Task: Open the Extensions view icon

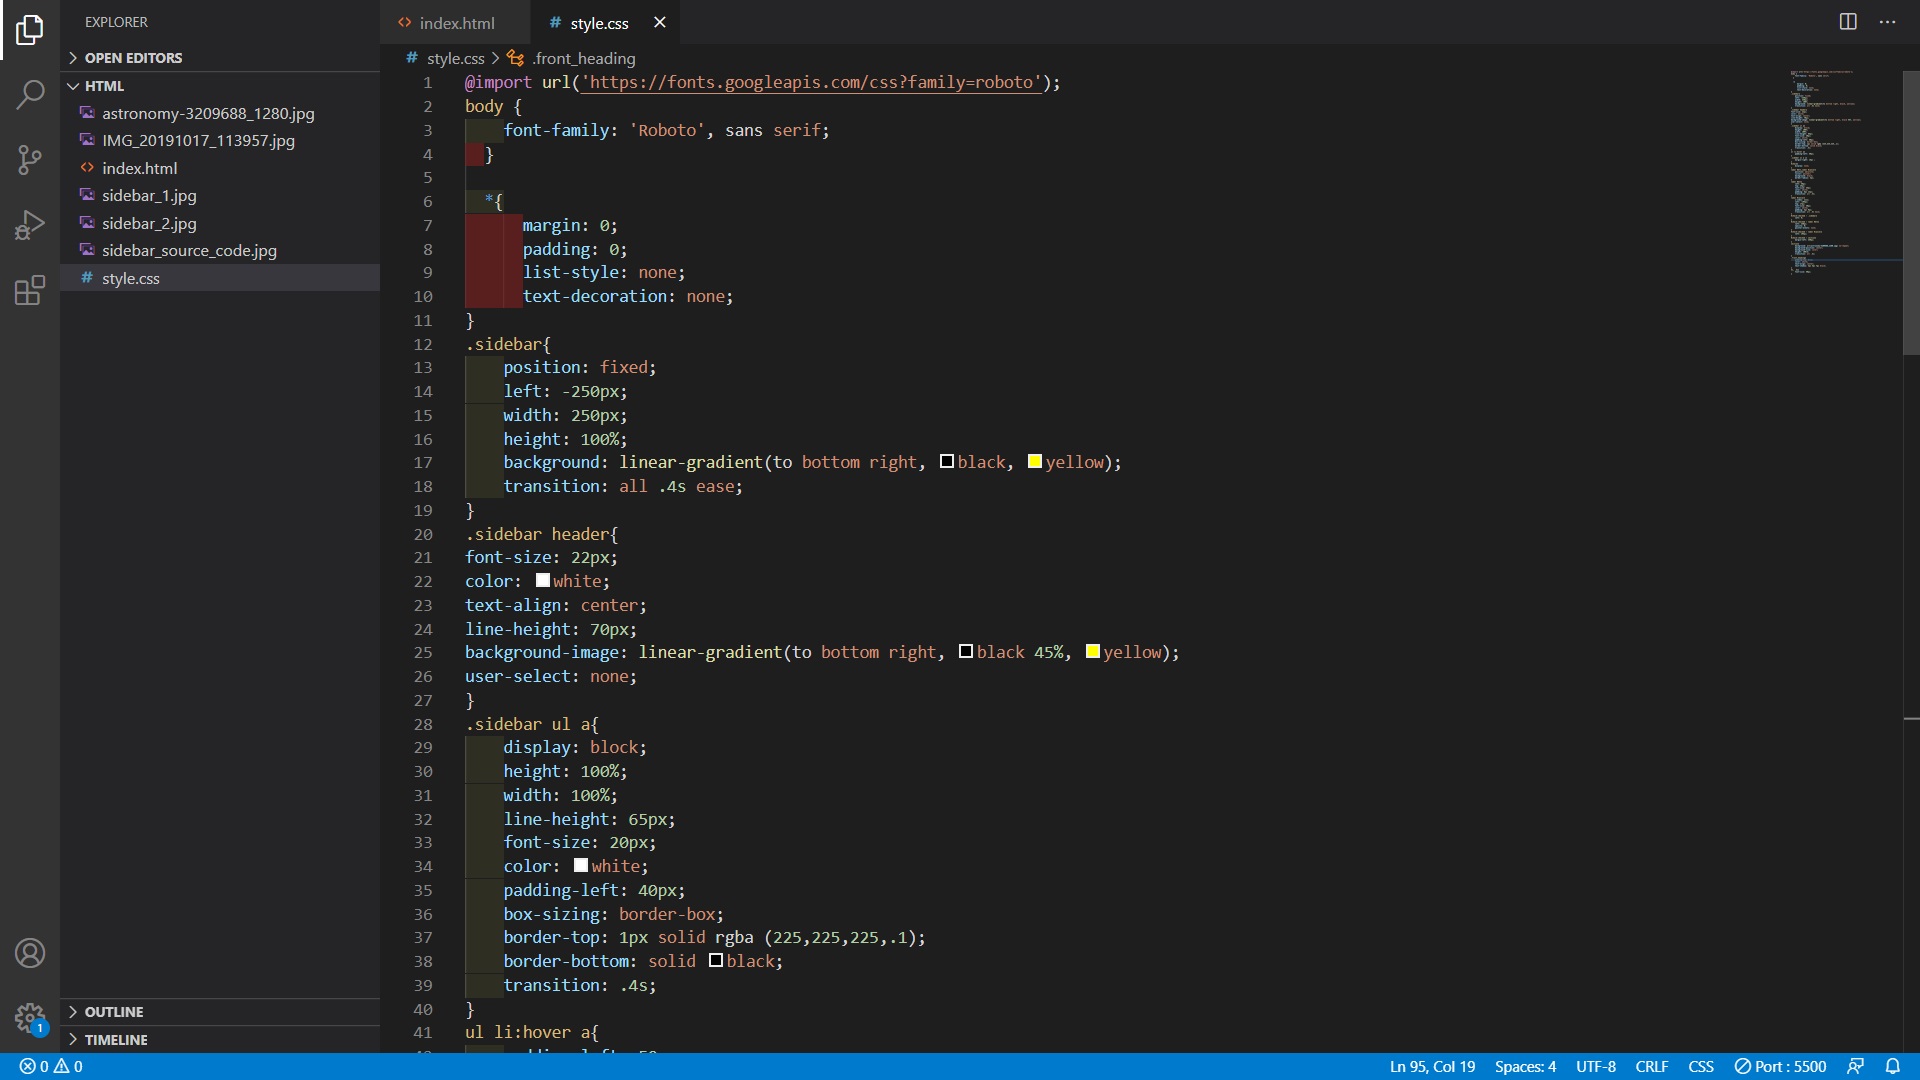Action: [x=30, y=290]
